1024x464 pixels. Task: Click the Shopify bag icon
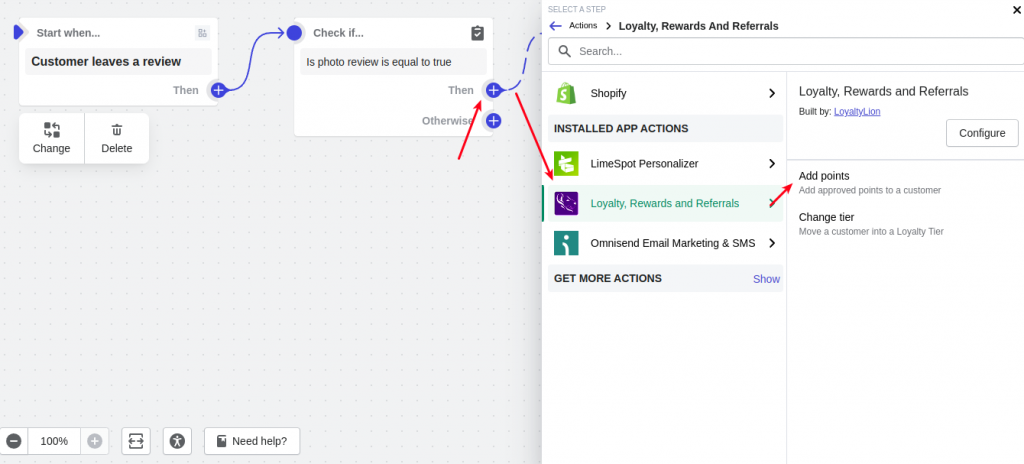point(566,93)
